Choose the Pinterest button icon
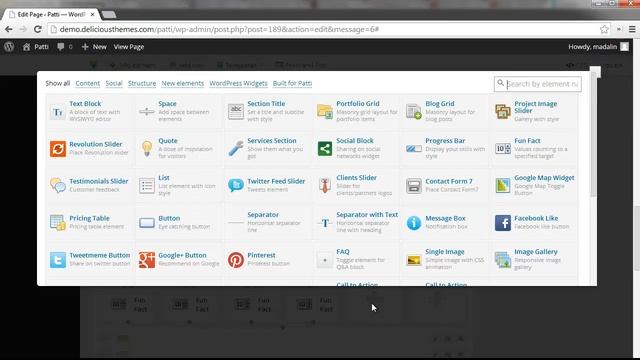The image size is (640, 360). point(236,260)
